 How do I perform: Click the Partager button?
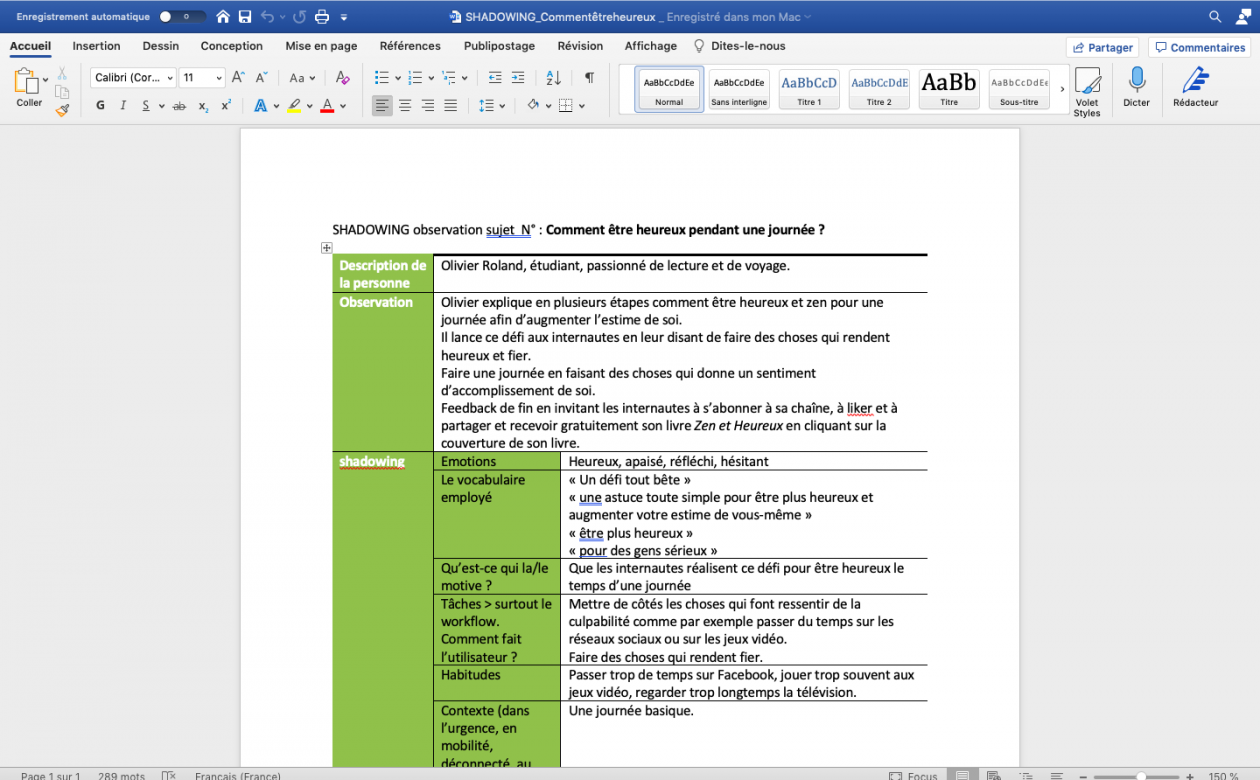click(1102, 47)
